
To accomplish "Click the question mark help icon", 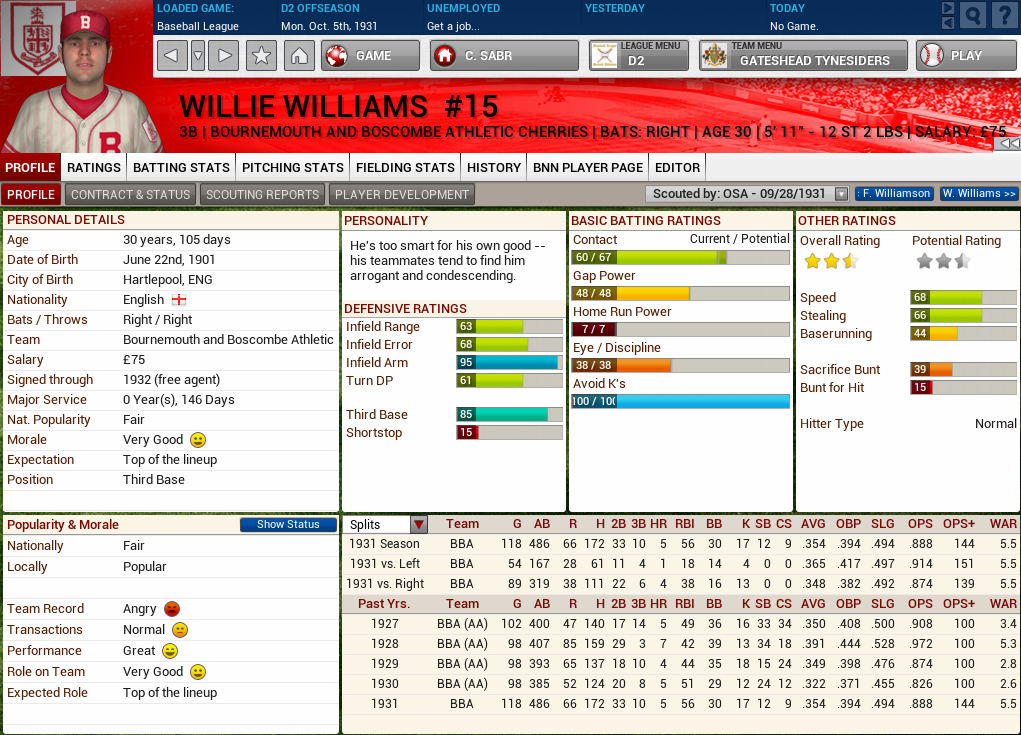I will tap(1004, 15).
